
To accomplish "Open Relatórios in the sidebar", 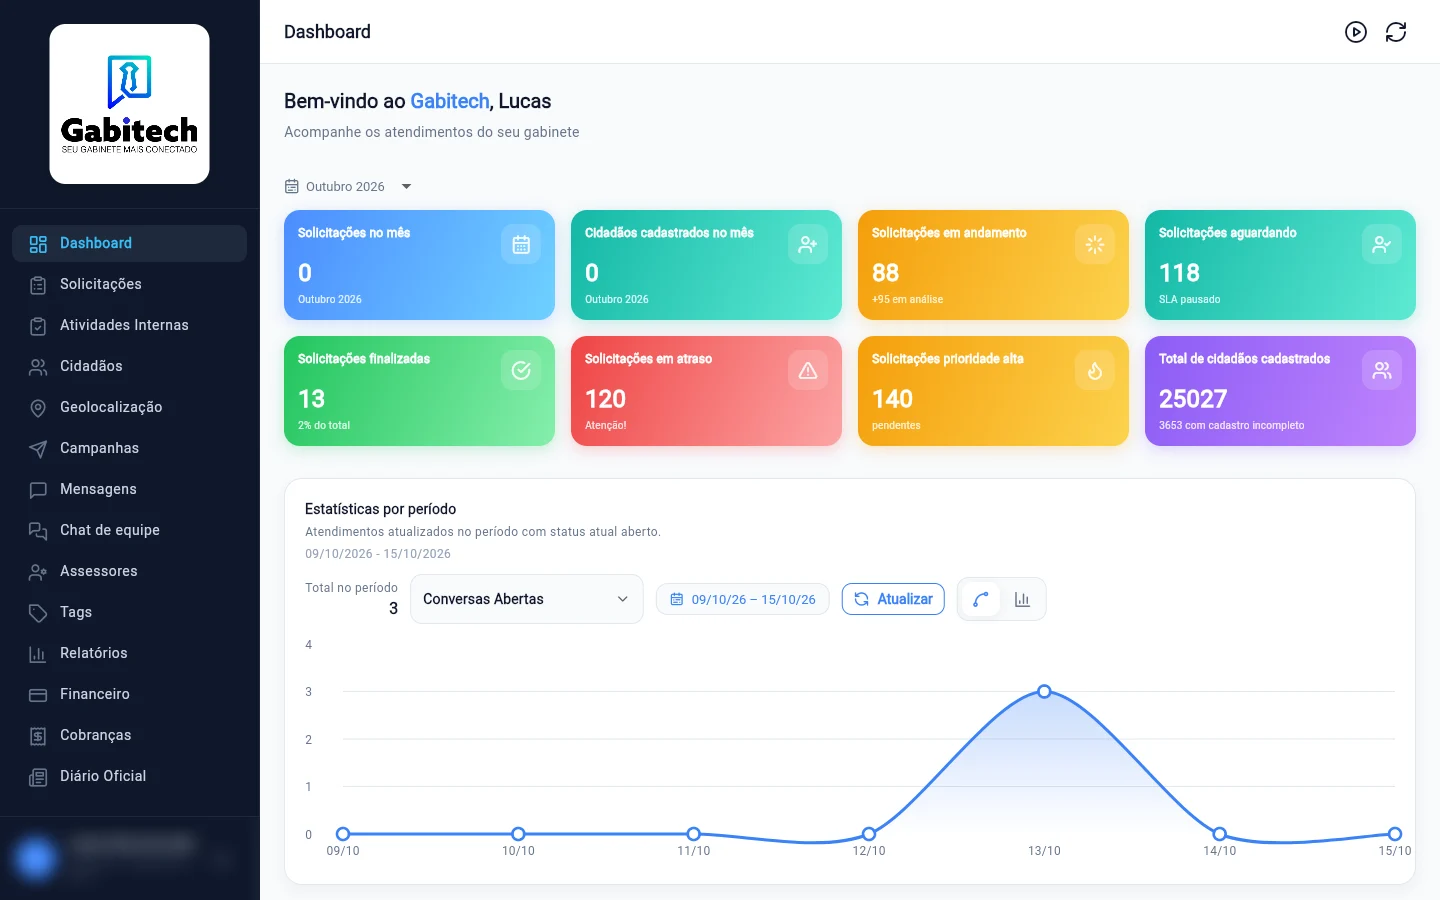I will pos(130,653).
